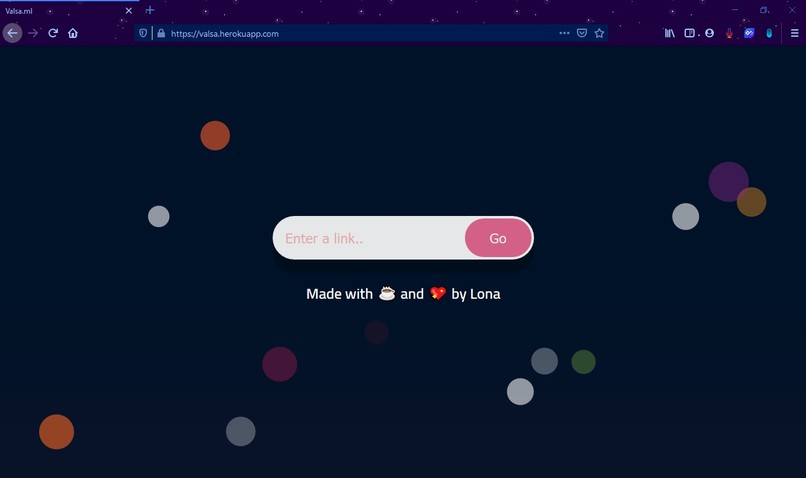Go back with the browser back arrow
Screen dimensions: 806x478
point(12,33)
